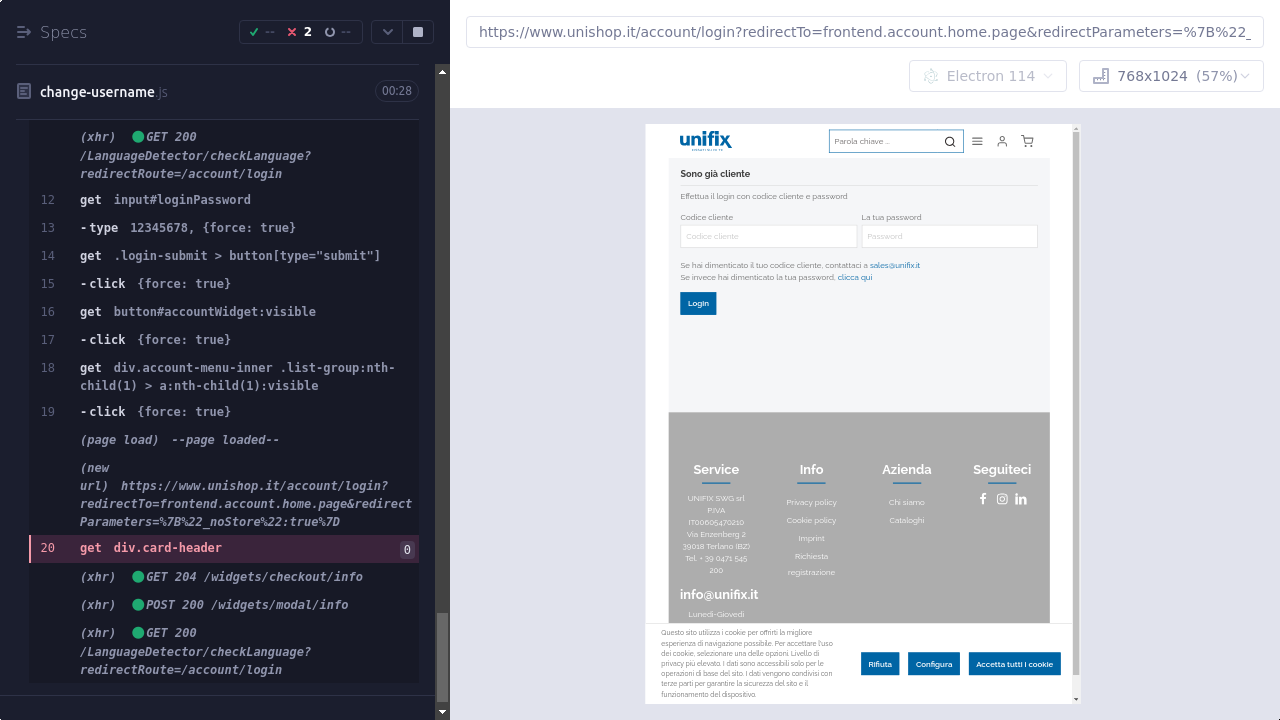Click the blue Login button

(x=698, y=303)
